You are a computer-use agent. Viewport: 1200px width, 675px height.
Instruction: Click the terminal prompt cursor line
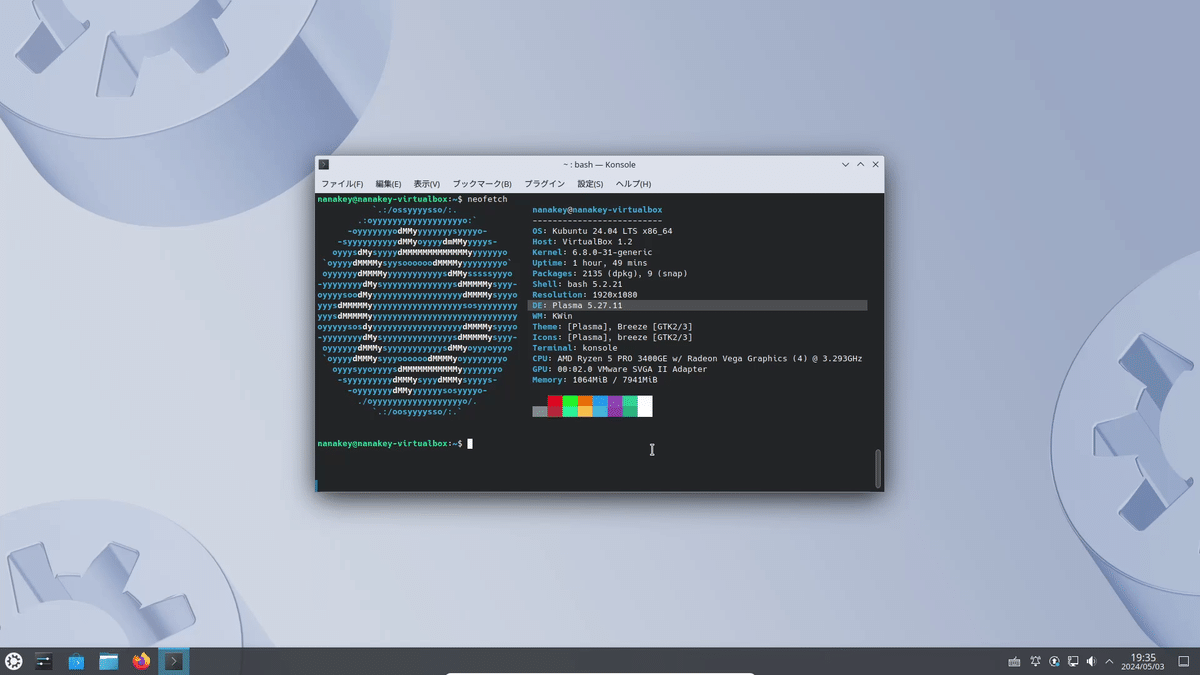click(394, 443)
